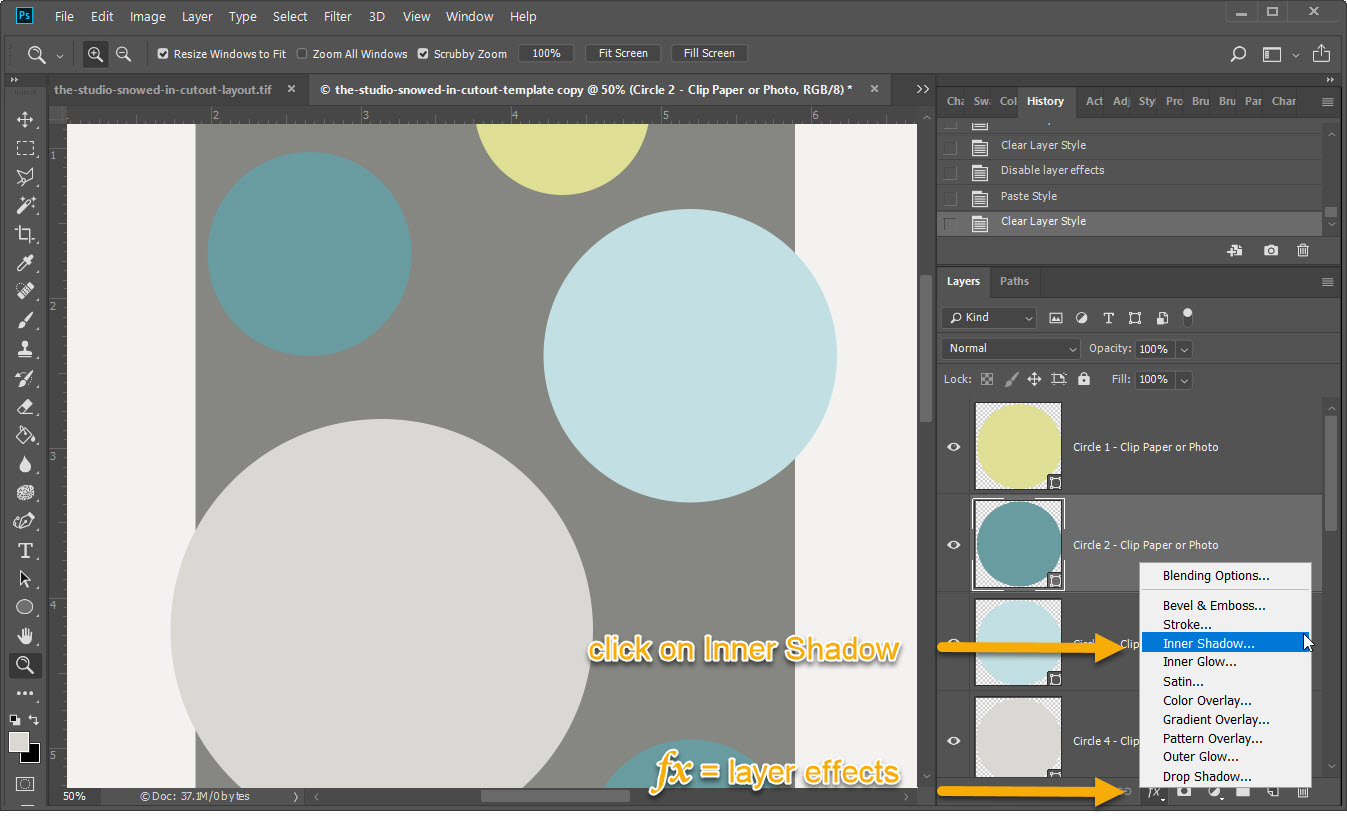
Task: Hide the Circle 4 layer
Action: 954,741
